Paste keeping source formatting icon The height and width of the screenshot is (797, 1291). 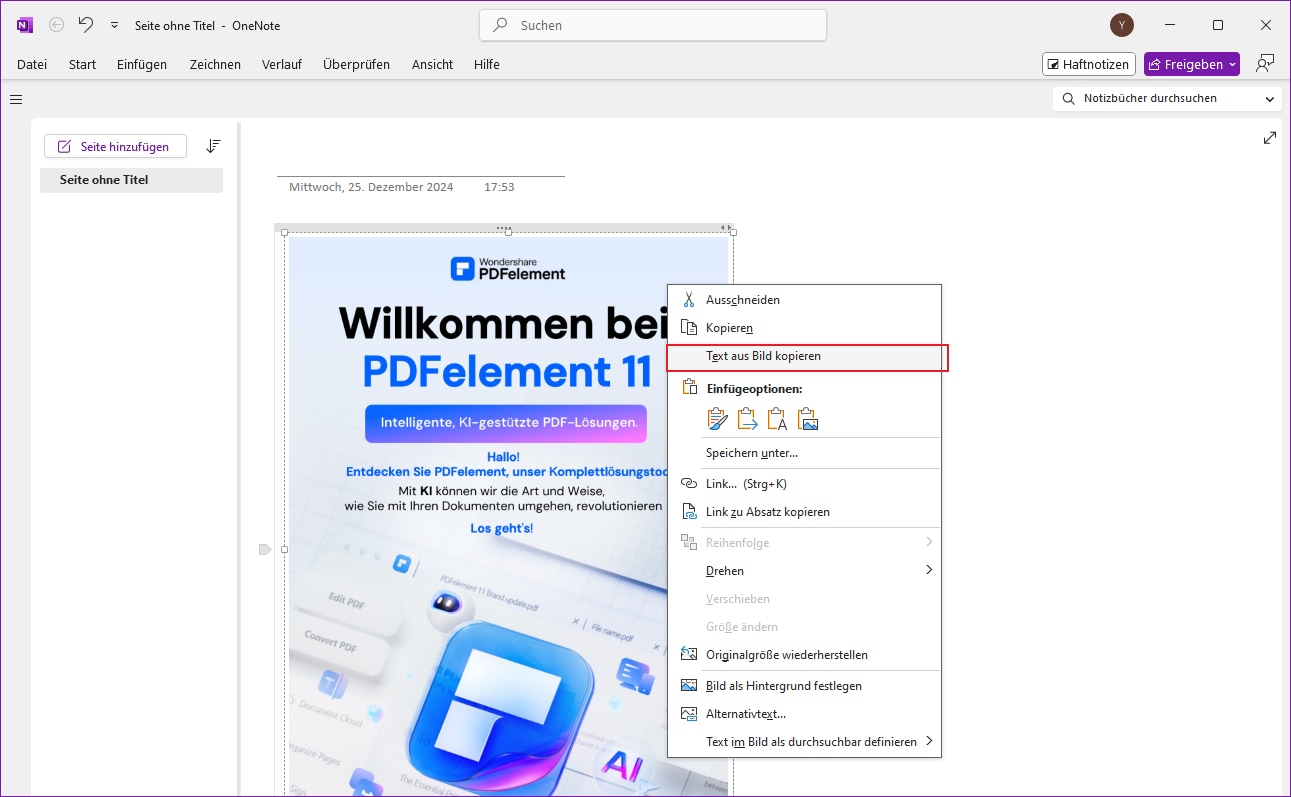(x=717, y=419)
